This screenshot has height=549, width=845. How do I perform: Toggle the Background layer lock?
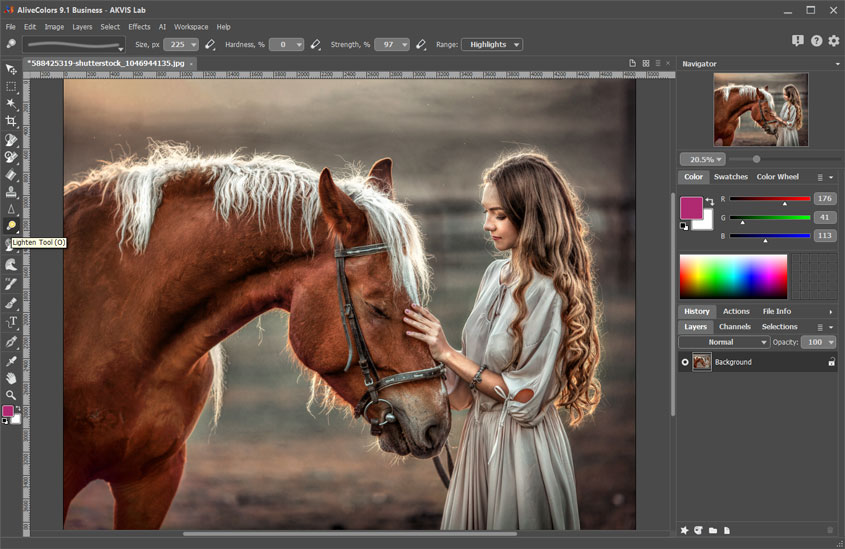tap(832, 362)
